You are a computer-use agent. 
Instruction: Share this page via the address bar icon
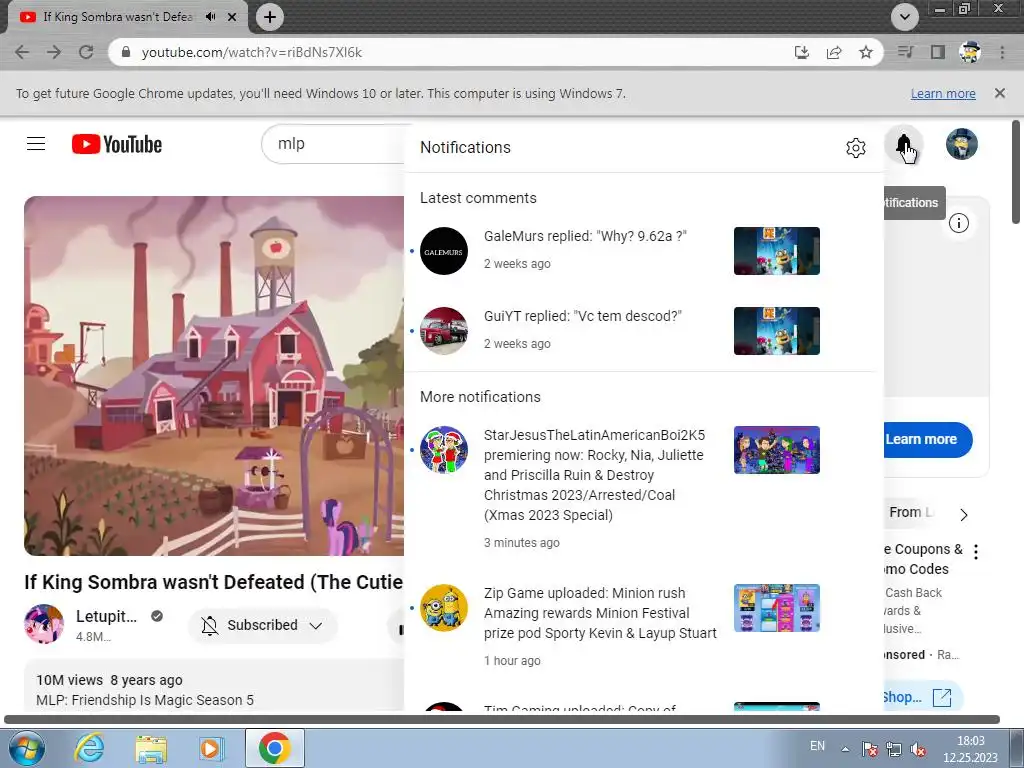(834, 52)
